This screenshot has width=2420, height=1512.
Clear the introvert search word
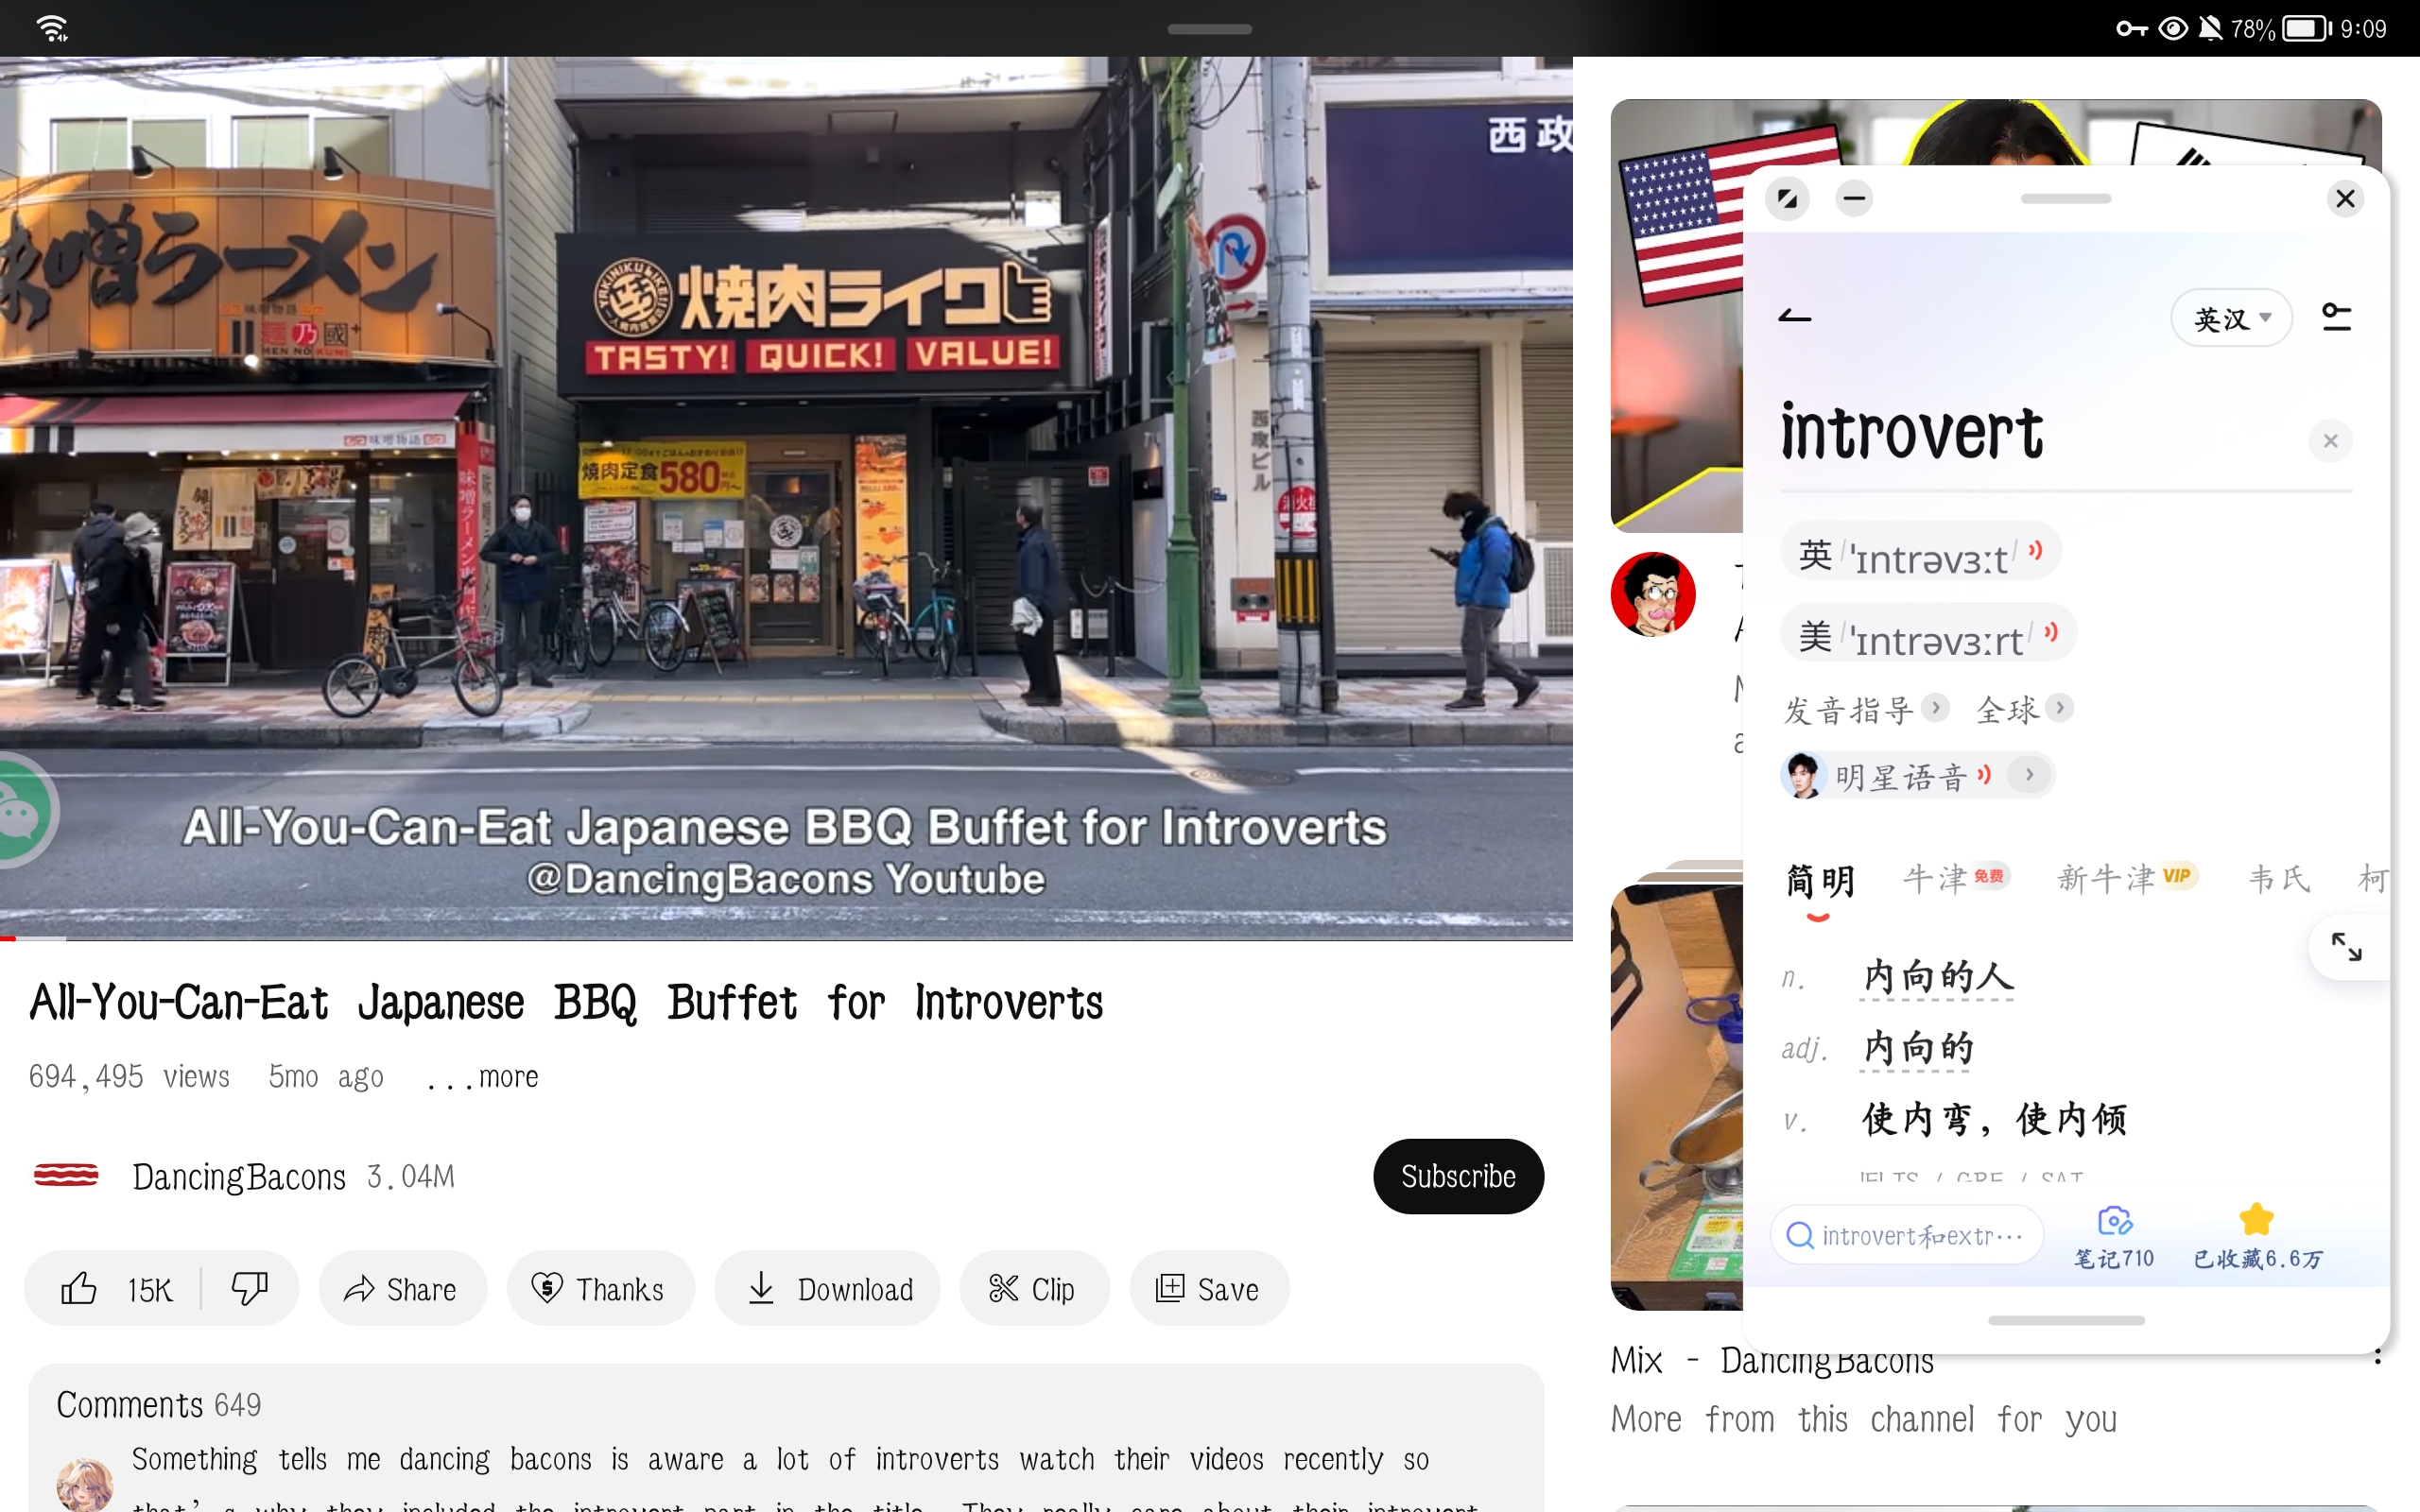click(2330, 441)
